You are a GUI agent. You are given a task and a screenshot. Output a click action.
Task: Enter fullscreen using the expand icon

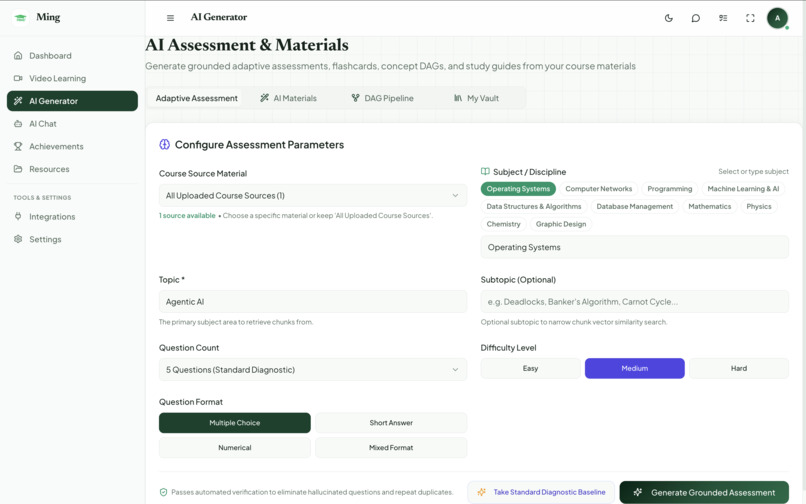pyautogui.click(x=750, y=18)
